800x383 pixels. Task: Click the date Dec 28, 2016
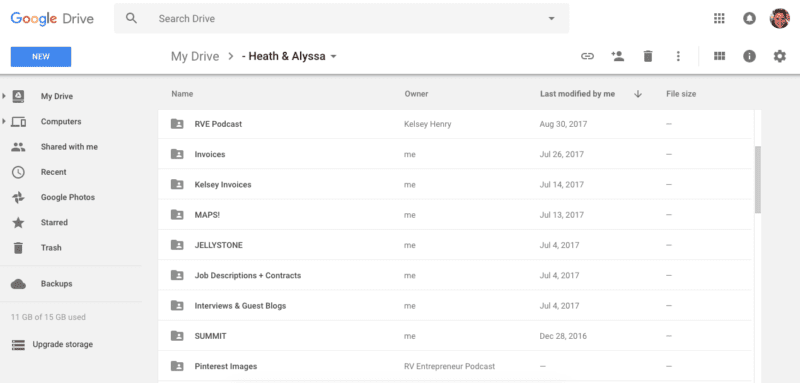563,336
